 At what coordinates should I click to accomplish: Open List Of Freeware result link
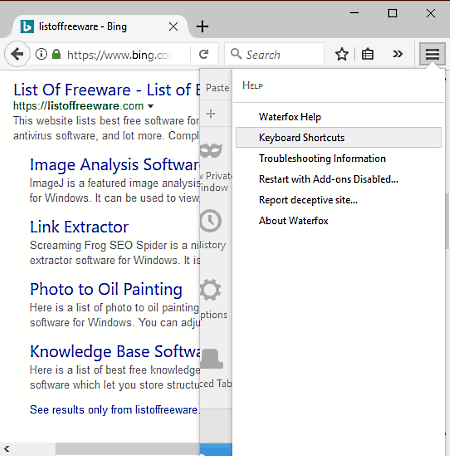pyautogui.click(x=107, y=90)
